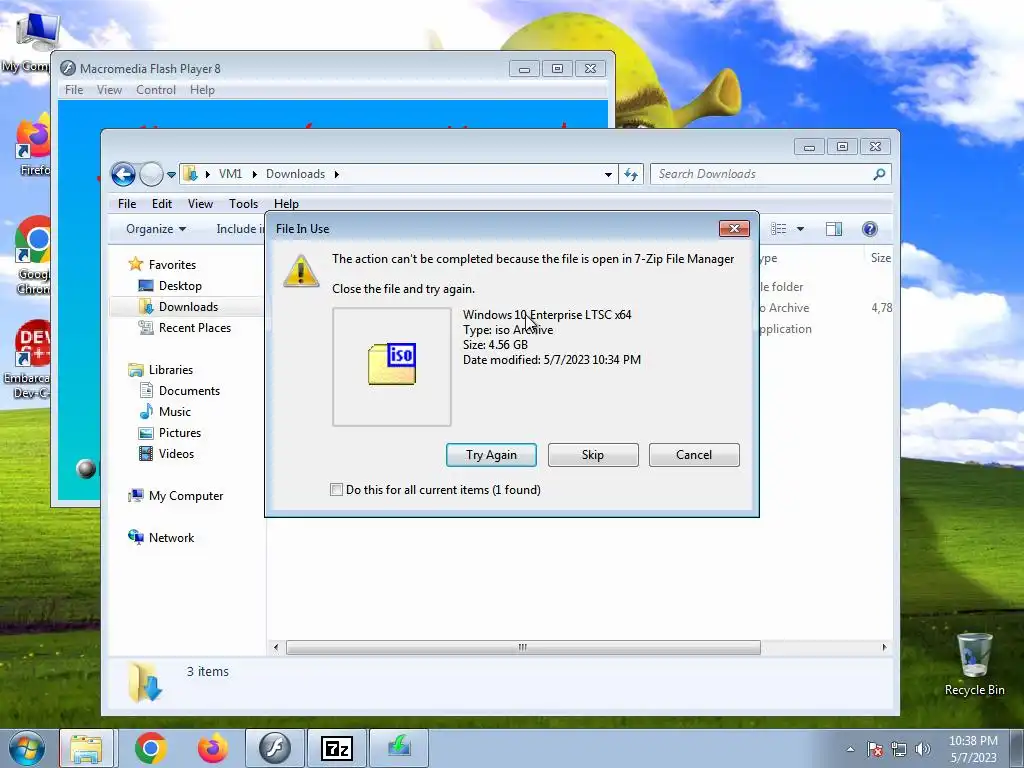1024x768 pixels.
Task: Click the change view icon
Action: coord(778,229)
